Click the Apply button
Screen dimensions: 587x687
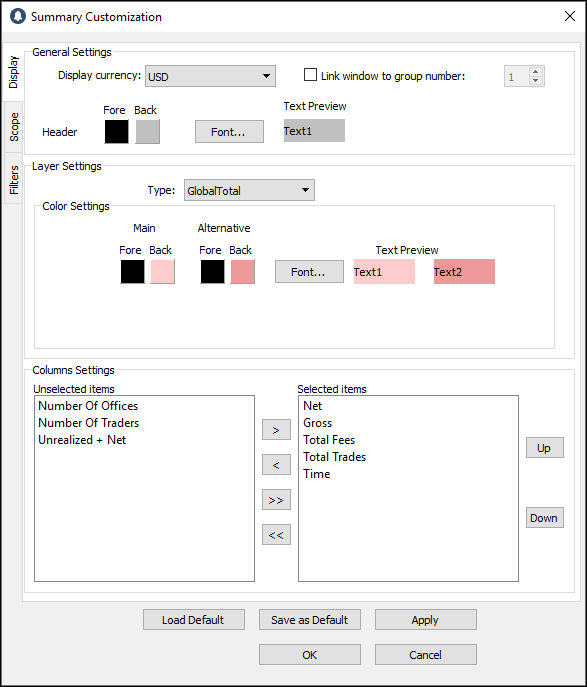coord(425,620)
